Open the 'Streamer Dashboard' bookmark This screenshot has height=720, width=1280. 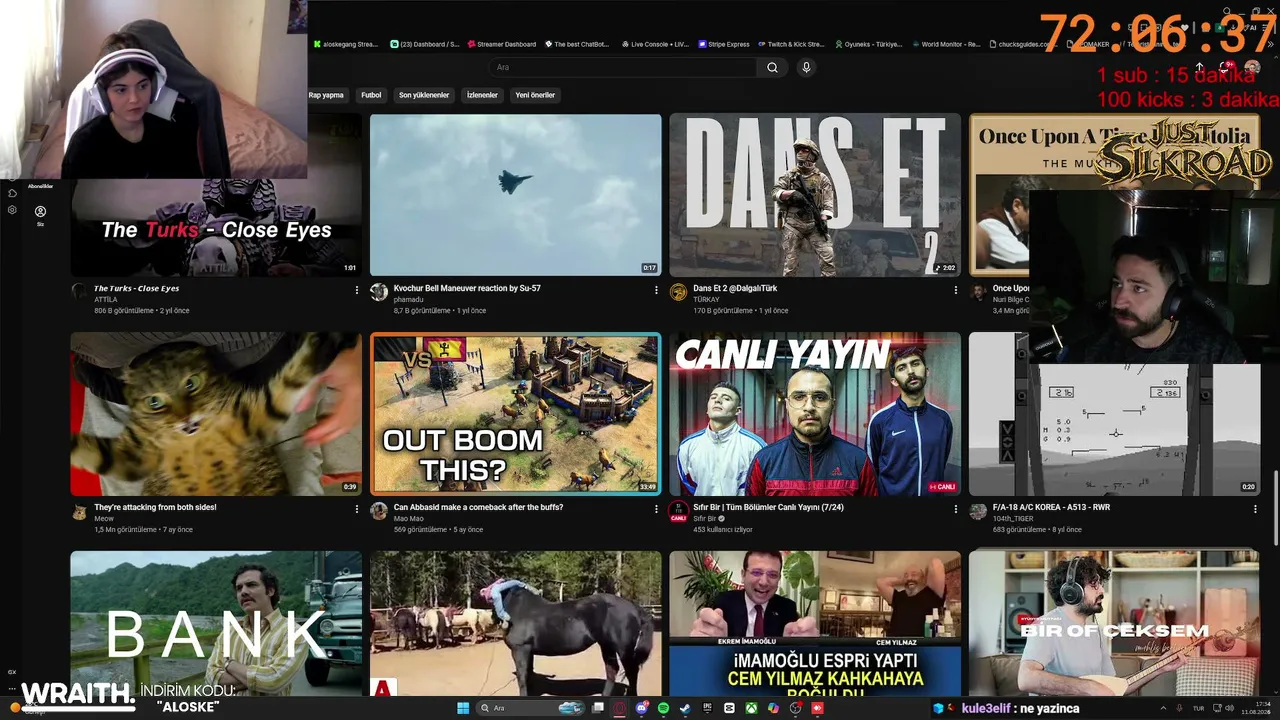click(x=501, y=44)
